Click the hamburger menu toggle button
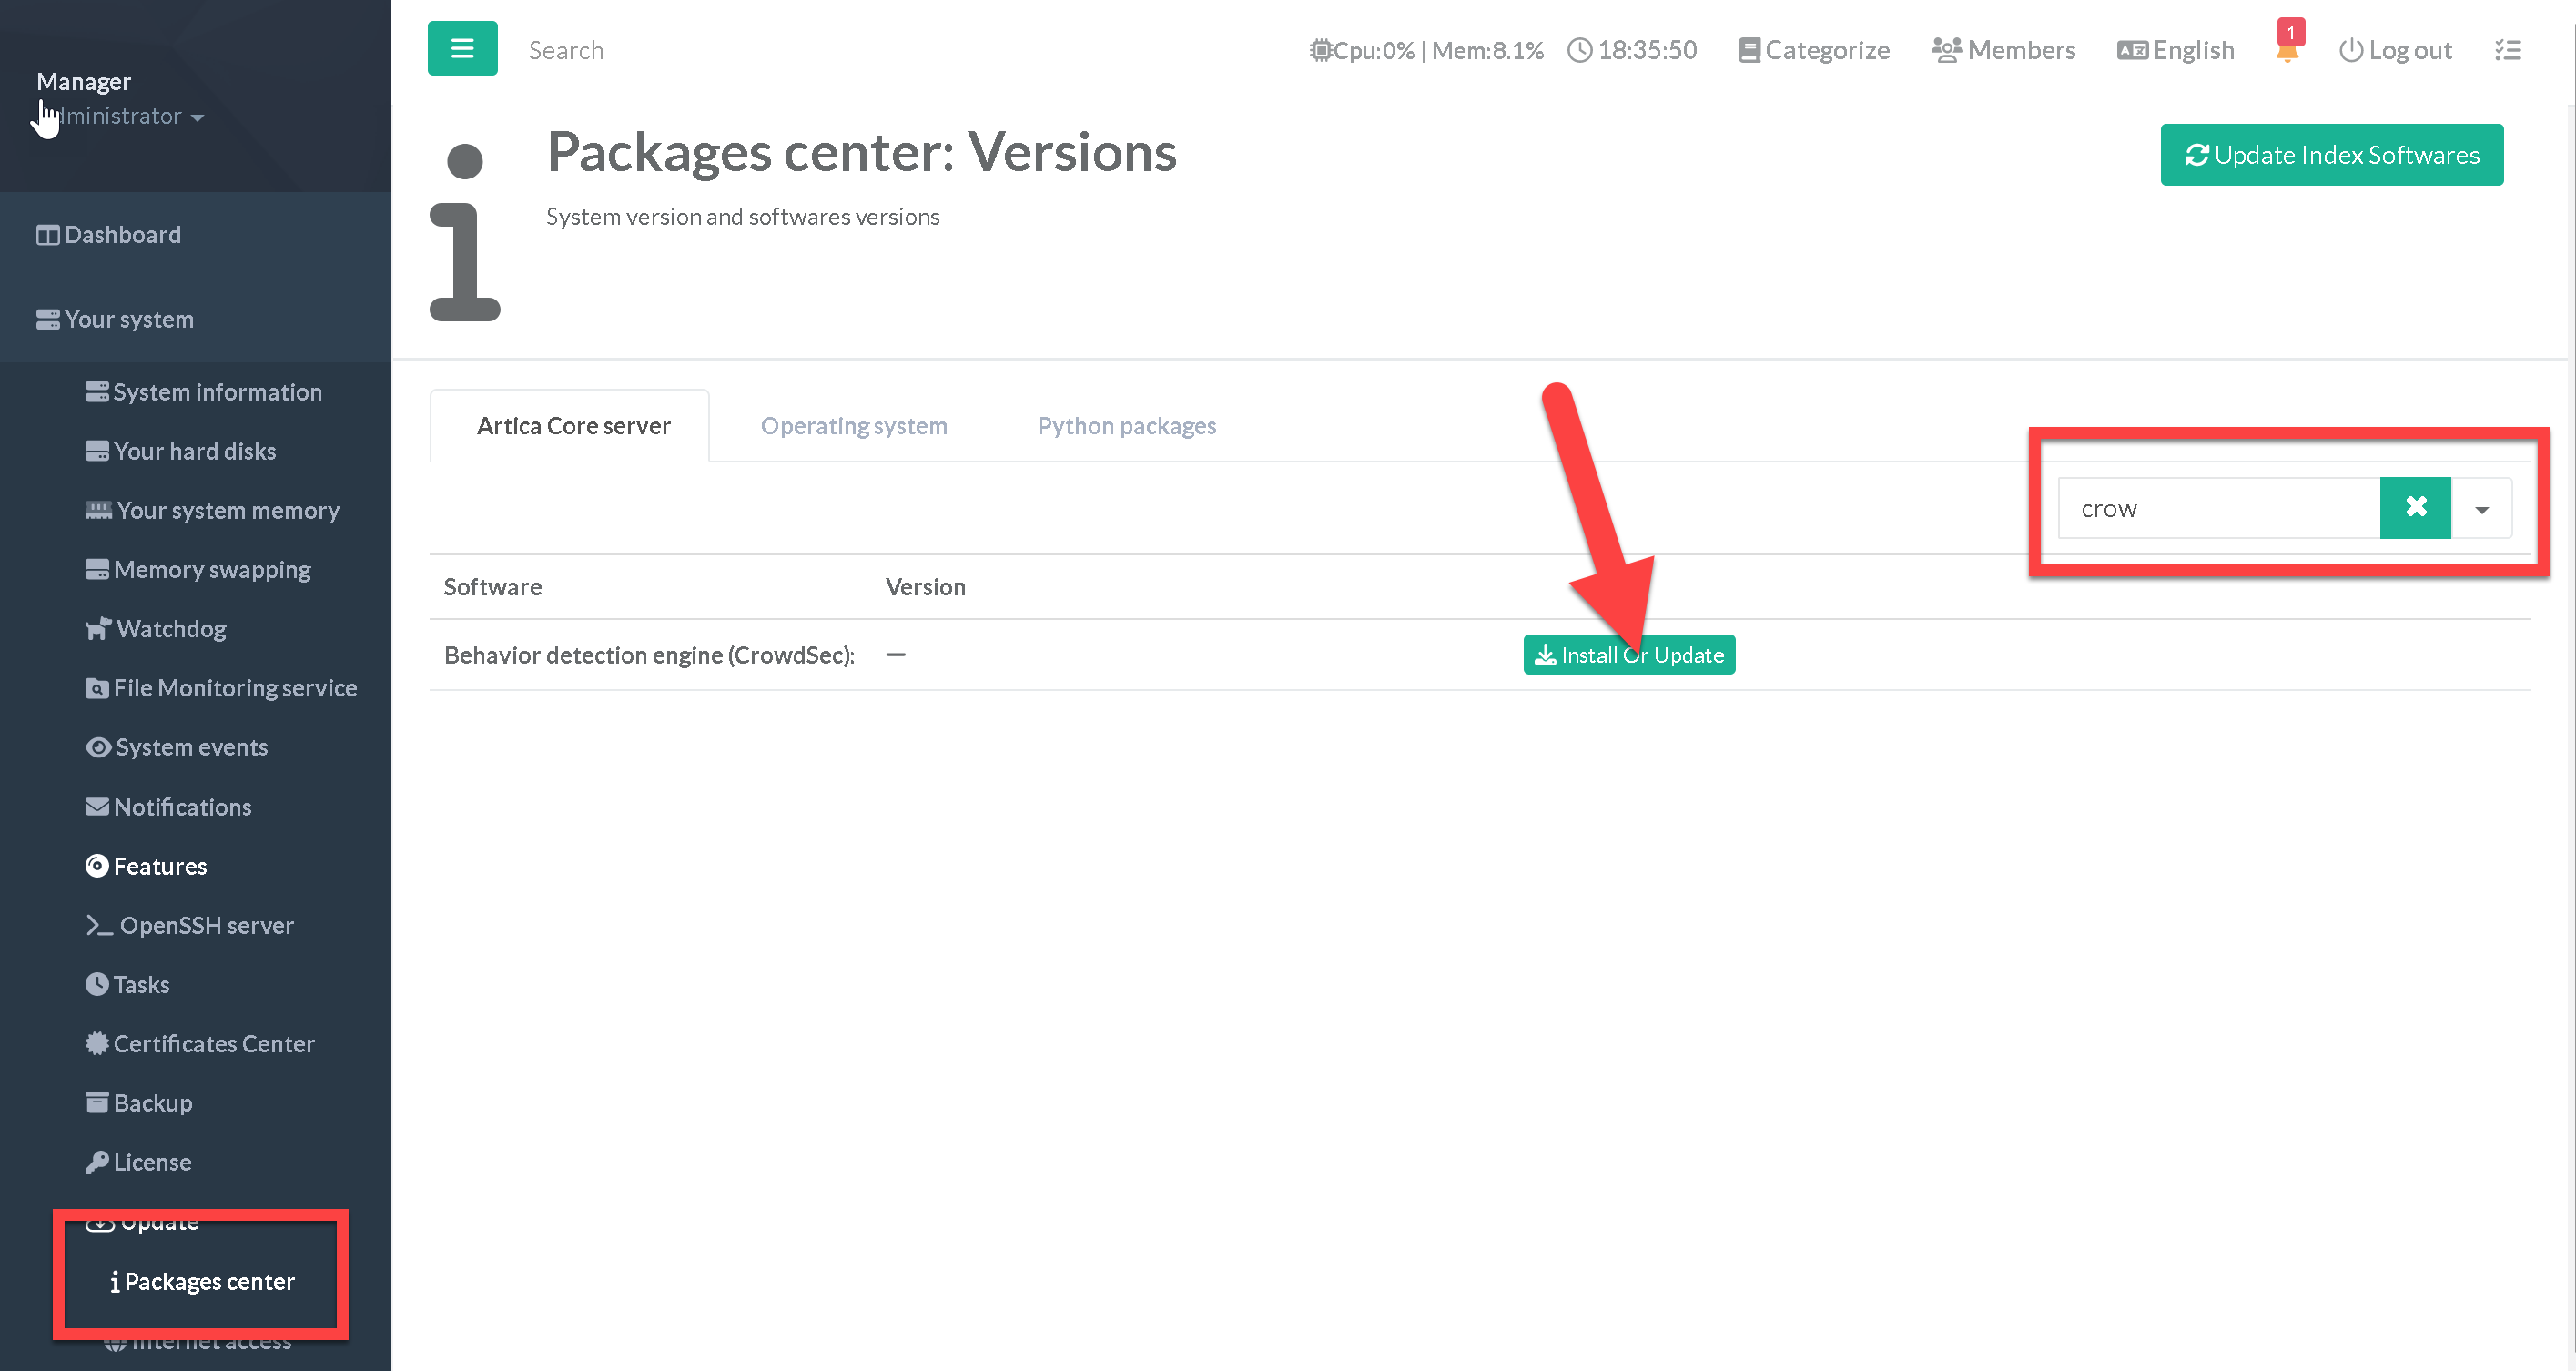 pyautogui.click(x=462, y=48)
